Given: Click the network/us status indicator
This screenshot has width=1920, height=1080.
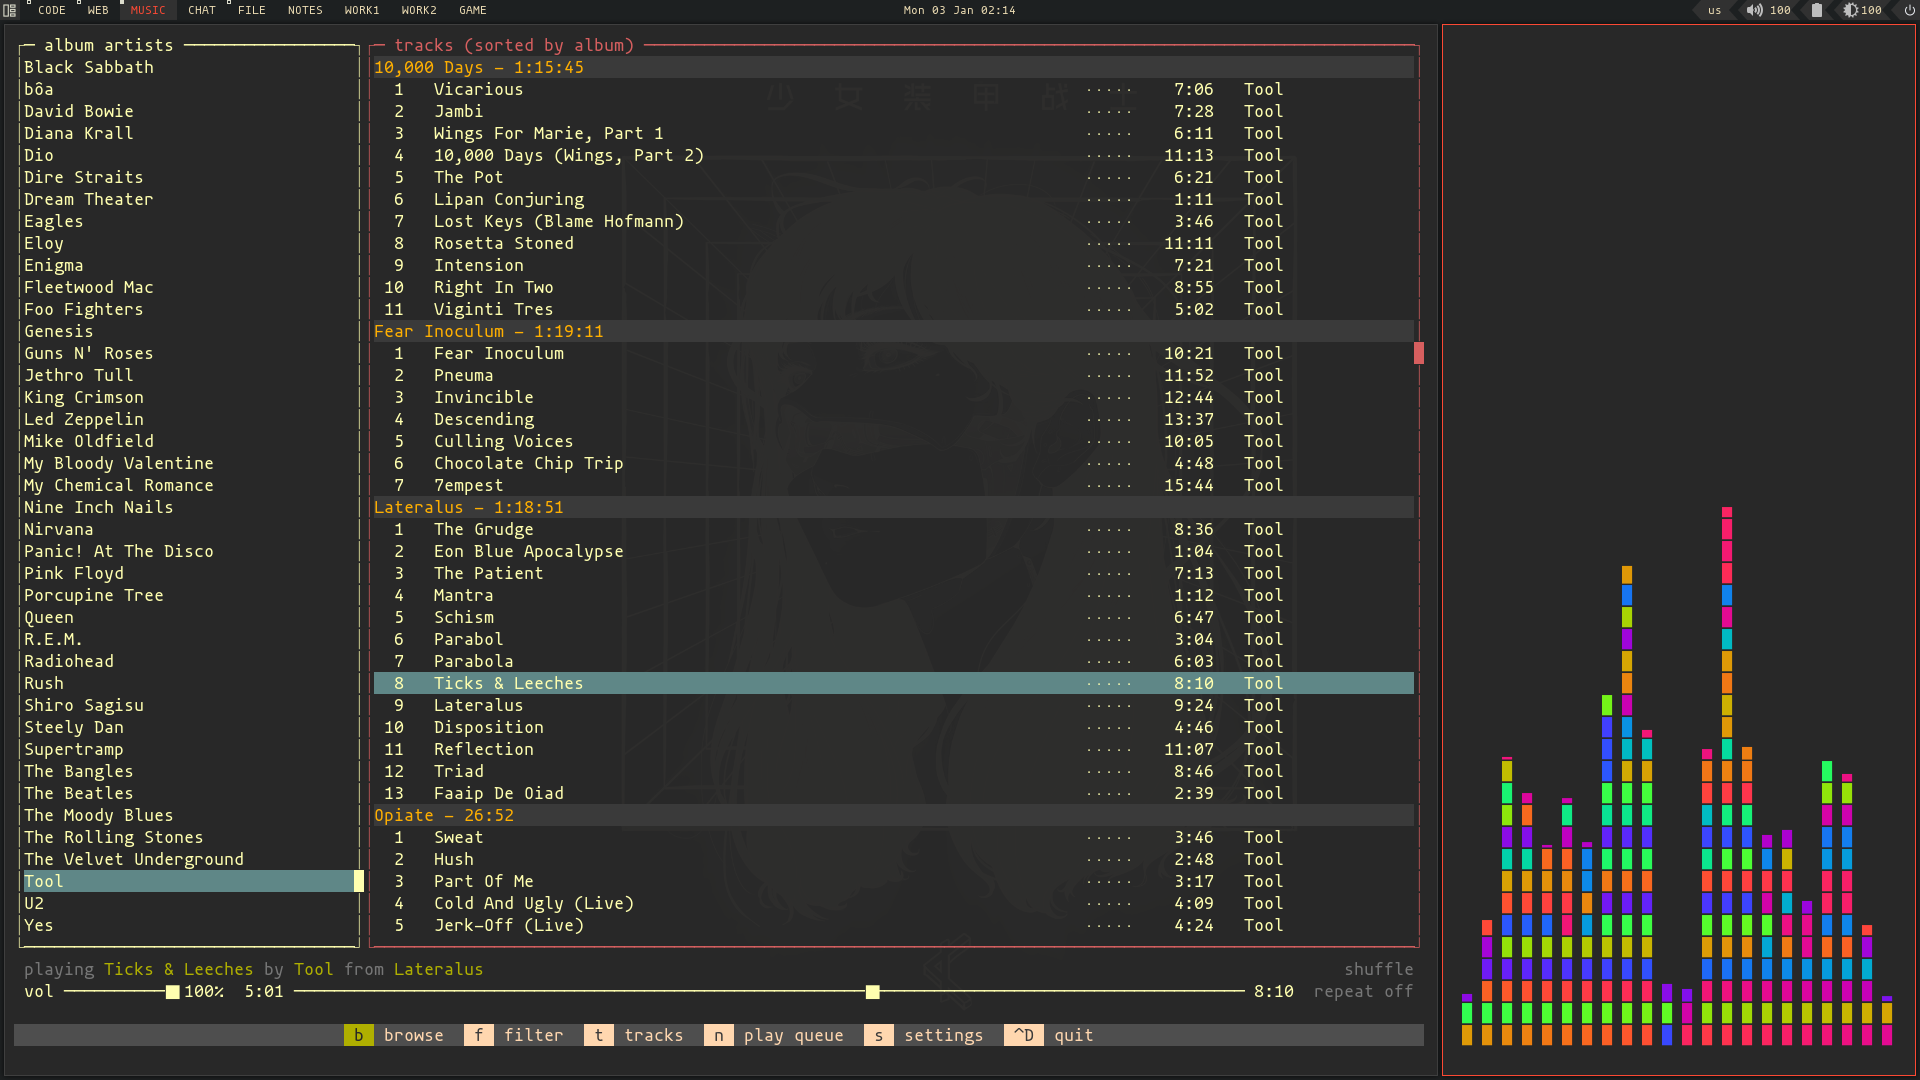Looking at the screenshot, I should click(x=1713, y=11).
